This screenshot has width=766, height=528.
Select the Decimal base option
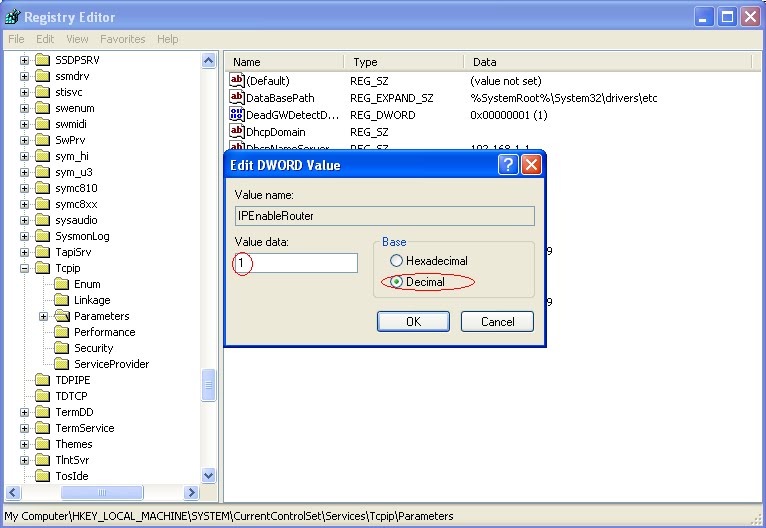click(x=418, y=282)
